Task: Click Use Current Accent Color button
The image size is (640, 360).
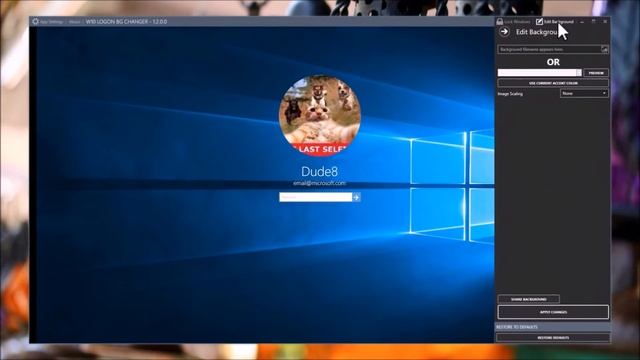Action: click(x=553, y=83)
